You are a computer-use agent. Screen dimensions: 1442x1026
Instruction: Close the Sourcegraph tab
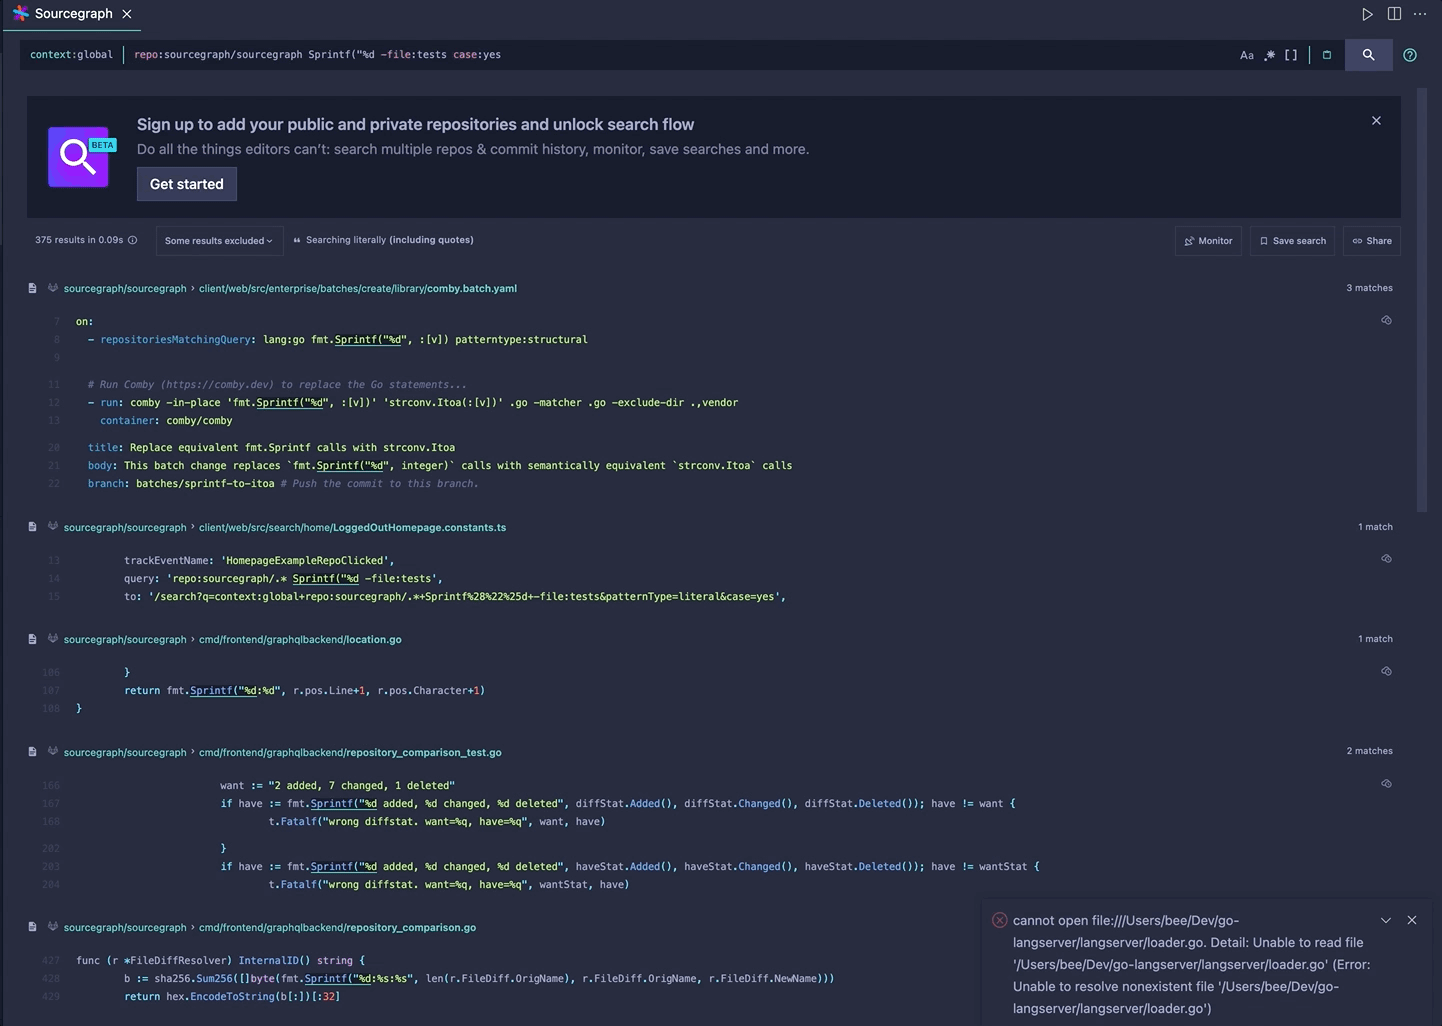click(x=127, y=14)
